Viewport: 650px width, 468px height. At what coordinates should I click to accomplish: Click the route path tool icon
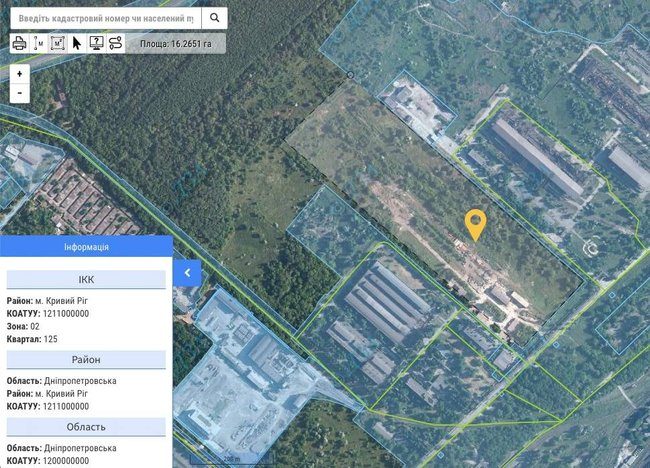click(115, 43)
